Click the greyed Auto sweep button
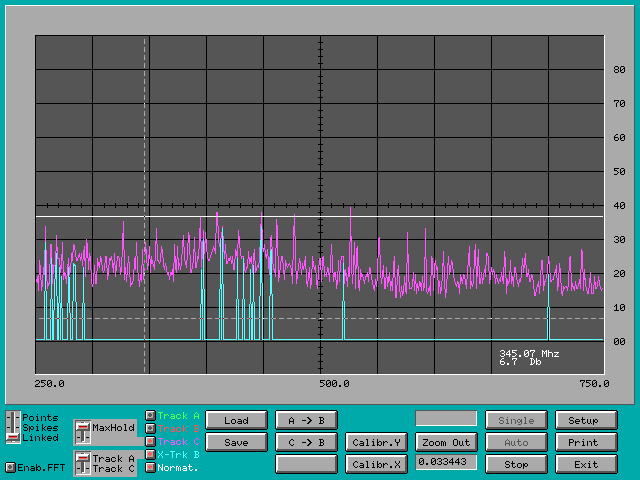The width and height of the screenshot is (640, 480). point(516,442)
